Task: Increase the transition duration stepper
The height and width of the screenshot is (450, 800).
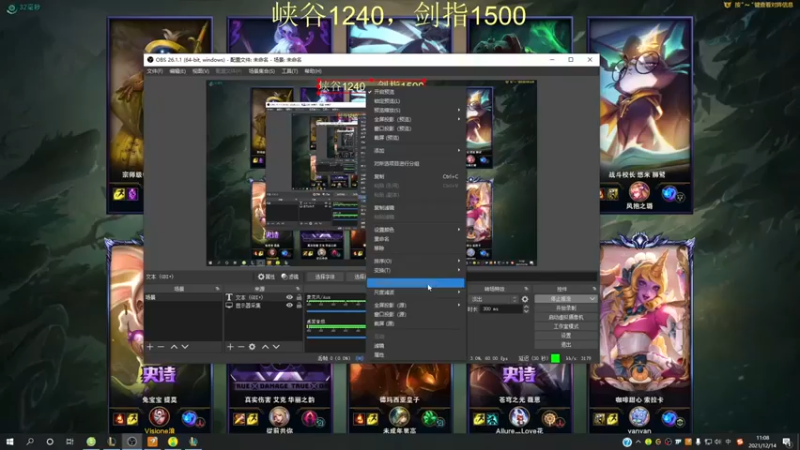Action: [526, 307]
